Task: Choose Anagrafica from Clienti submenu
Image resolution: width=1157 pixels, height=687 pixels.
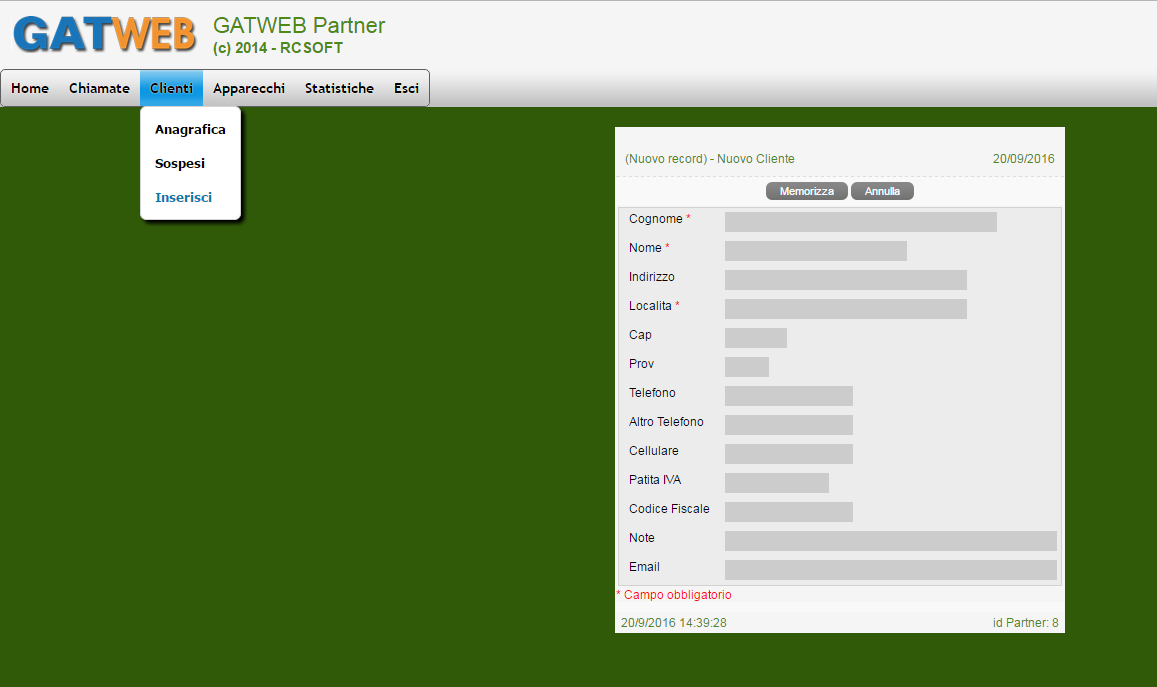Action: tap(190, 130)
